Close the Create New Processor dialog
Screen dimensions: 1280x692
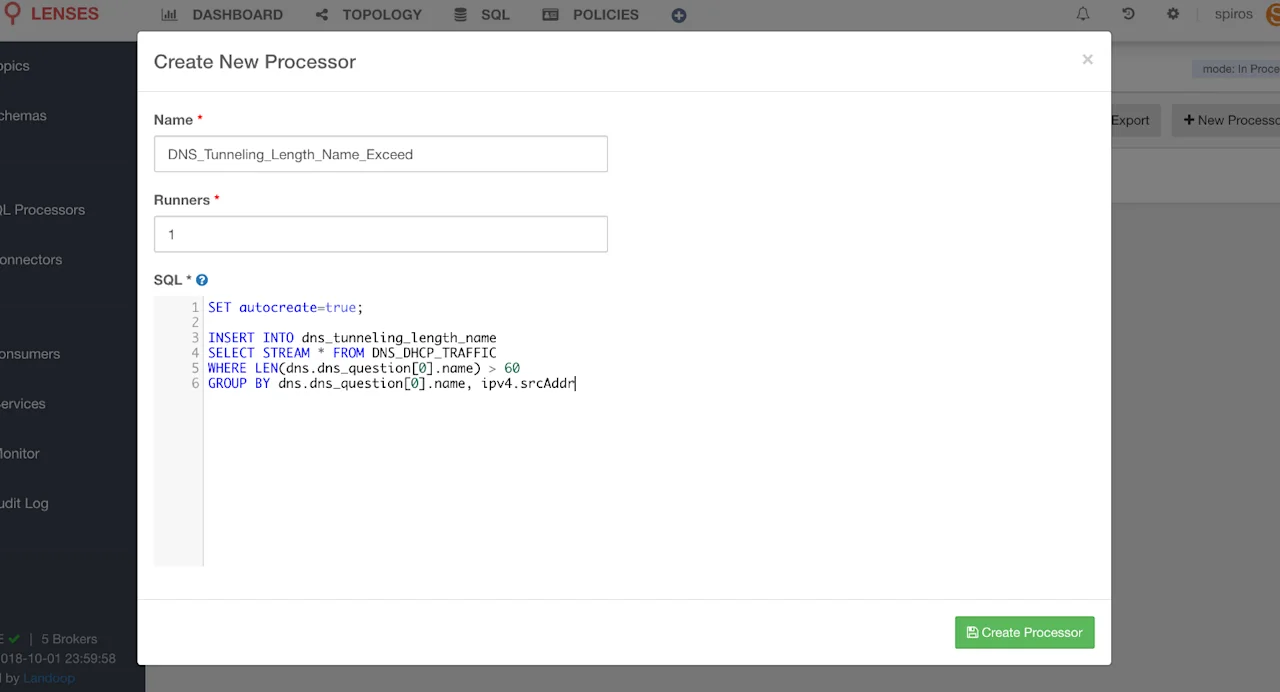[1087, 60]
